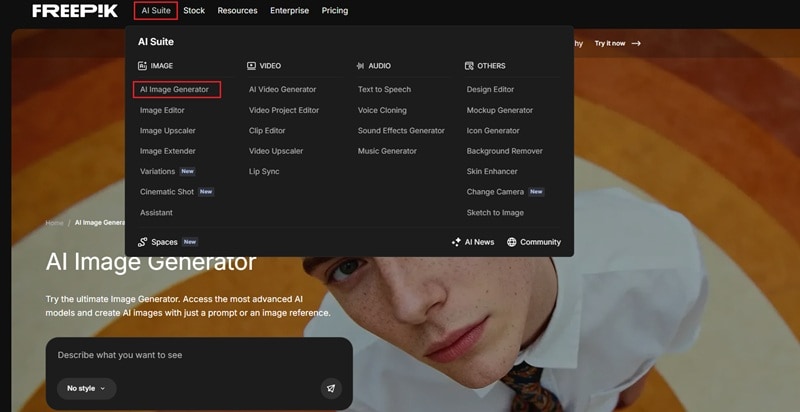Open the Stock menu
This screenshot has width=800, height=412.
coord(194,11)
